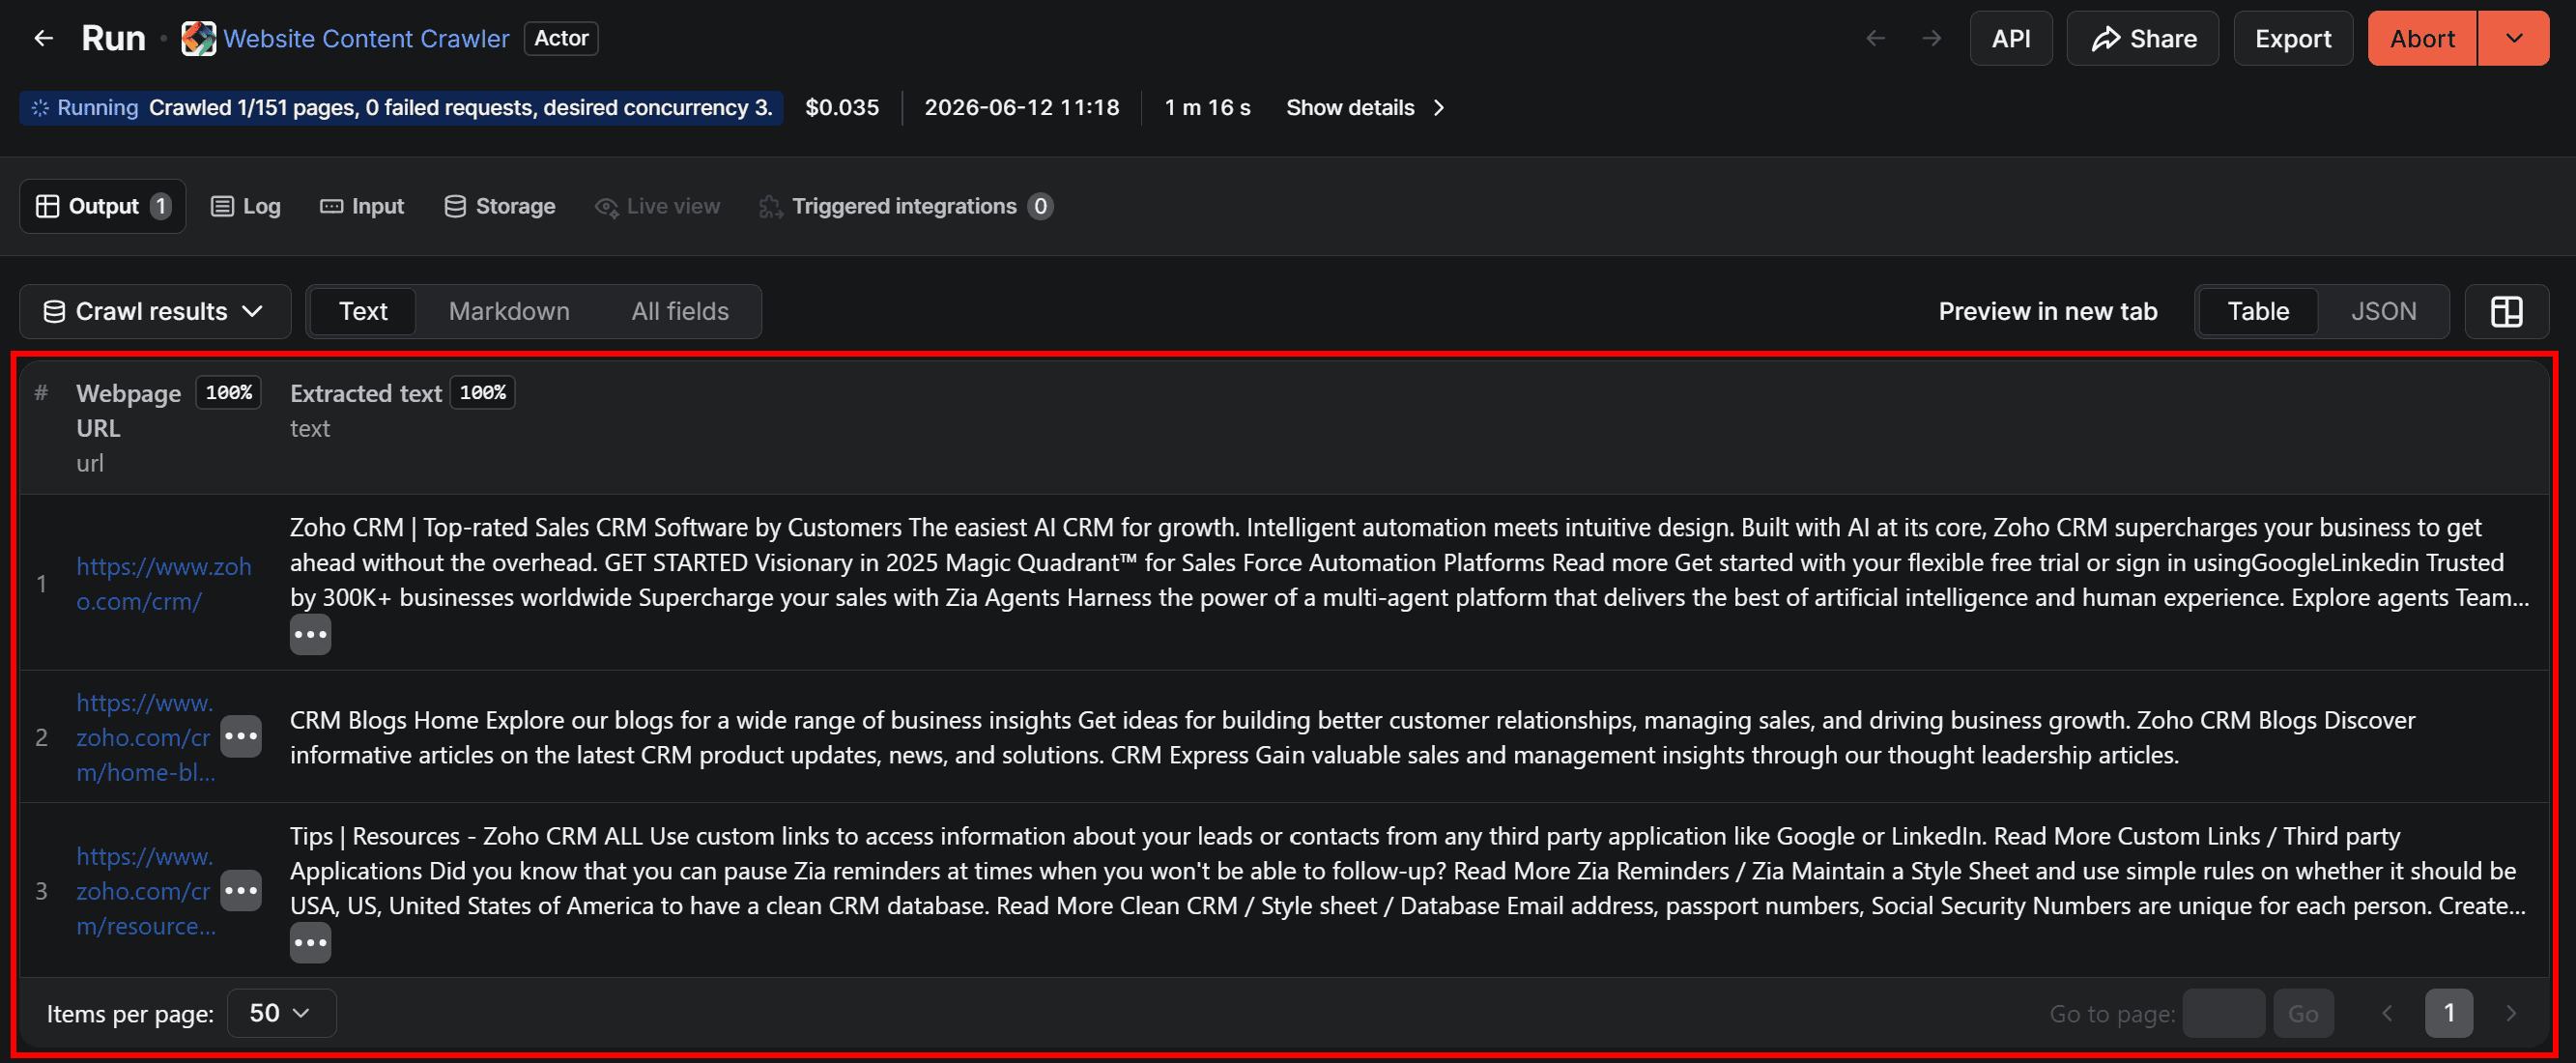Switch to the Output tab
This screenshot has height=1063, width=2576.
tap(103, 206)
